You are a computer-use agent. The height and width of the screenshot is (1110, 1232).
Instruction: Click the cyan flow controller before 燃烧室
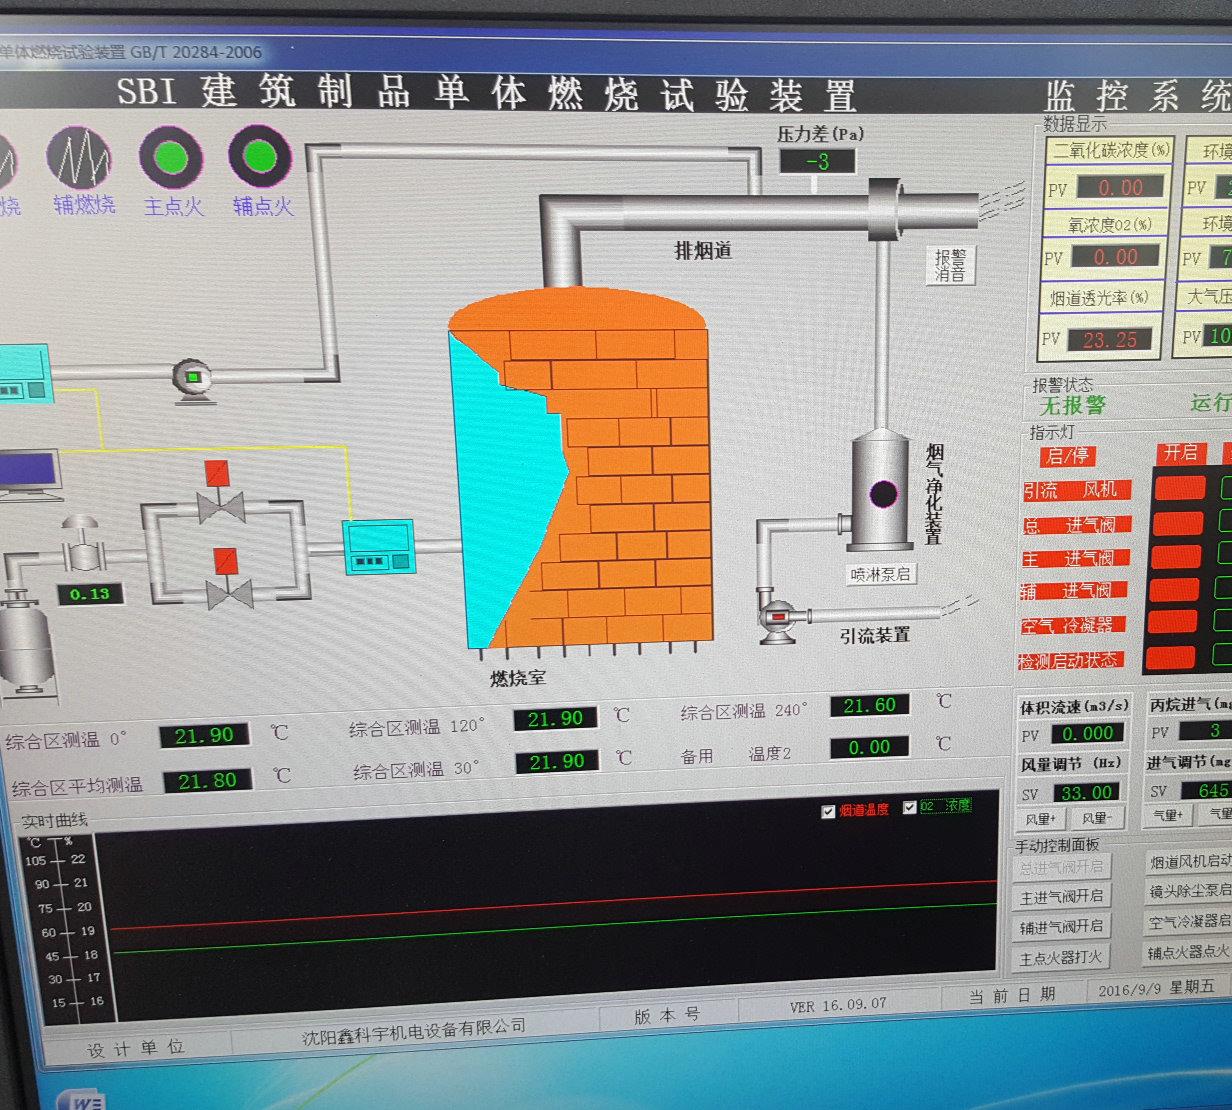coord(379,548)
